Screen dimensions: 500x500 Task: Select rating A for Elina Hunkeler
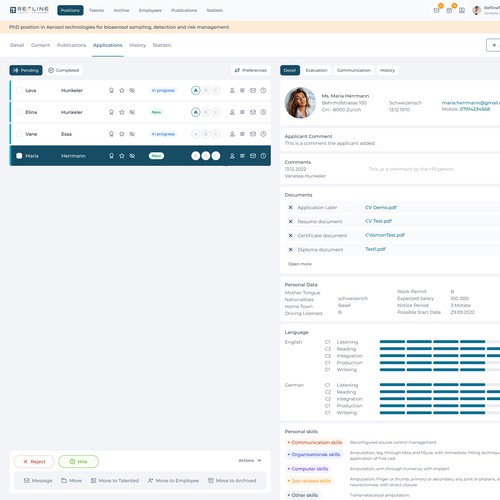(x=196, y=112)
